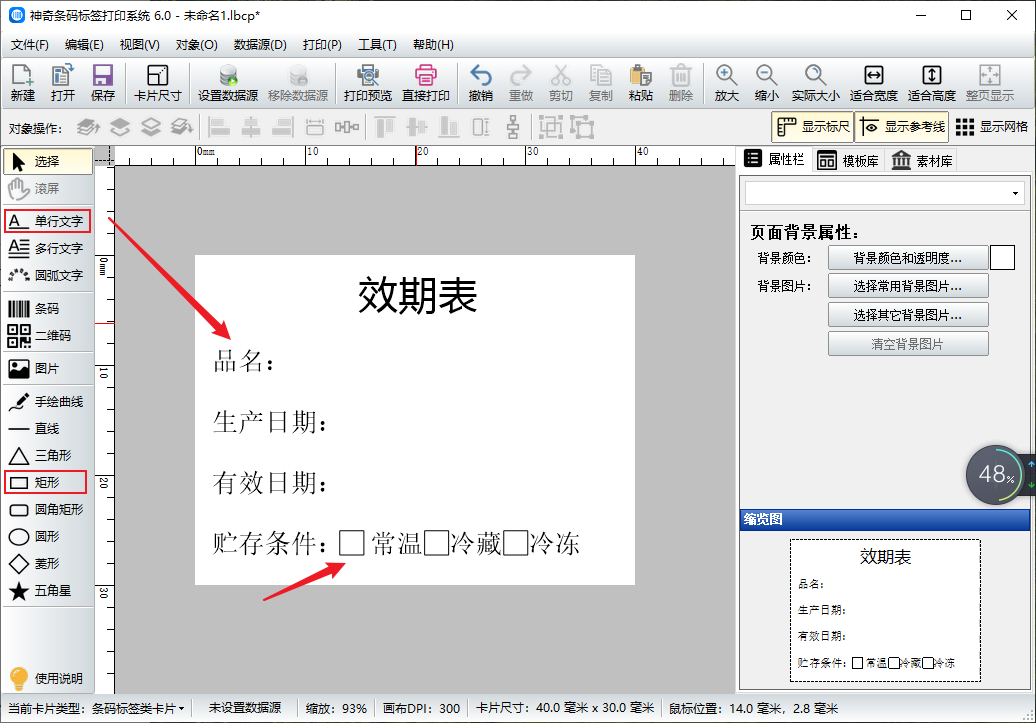Click the 48% floating circular widget
This screenshot has width=1036, height=723.
pos(996,475)
